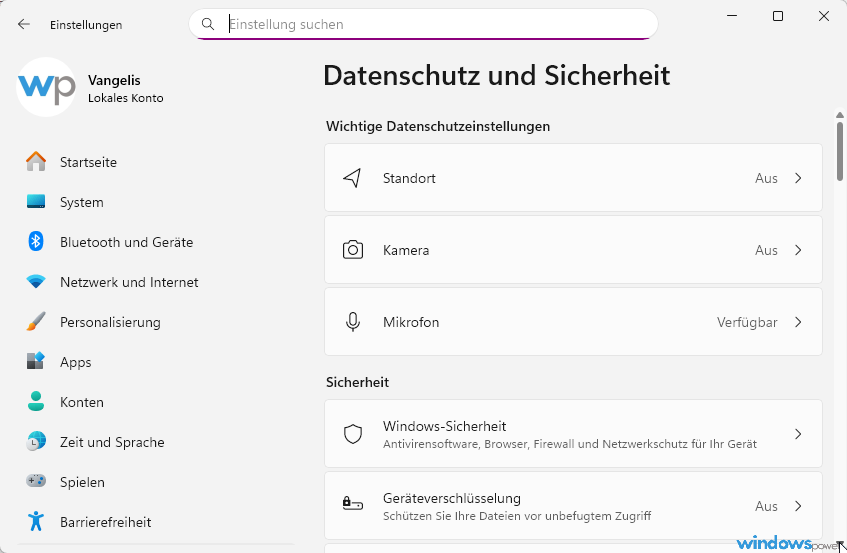Image resolution: width=847 pixels, height=553 pixels.
Task: Close the Einstellungen window
Action: coord(824,16)
